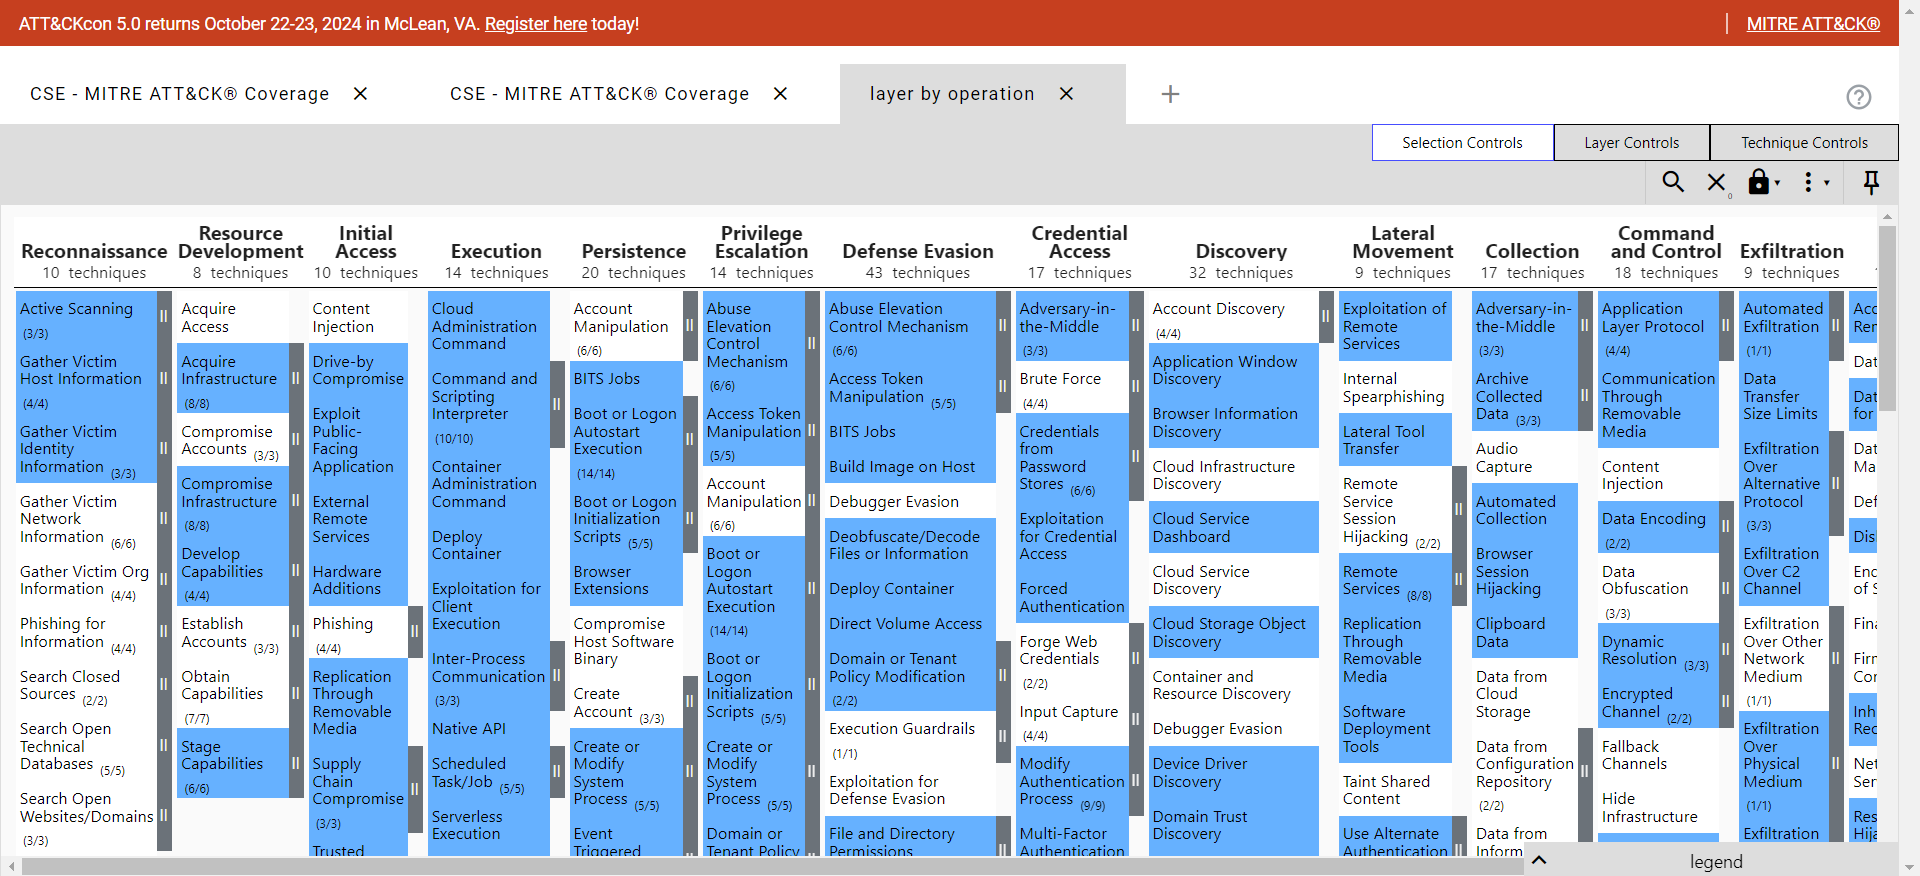Open Technique Controls section
The width and height of the screenshot is (1920, 876).
coord(1804,143)
